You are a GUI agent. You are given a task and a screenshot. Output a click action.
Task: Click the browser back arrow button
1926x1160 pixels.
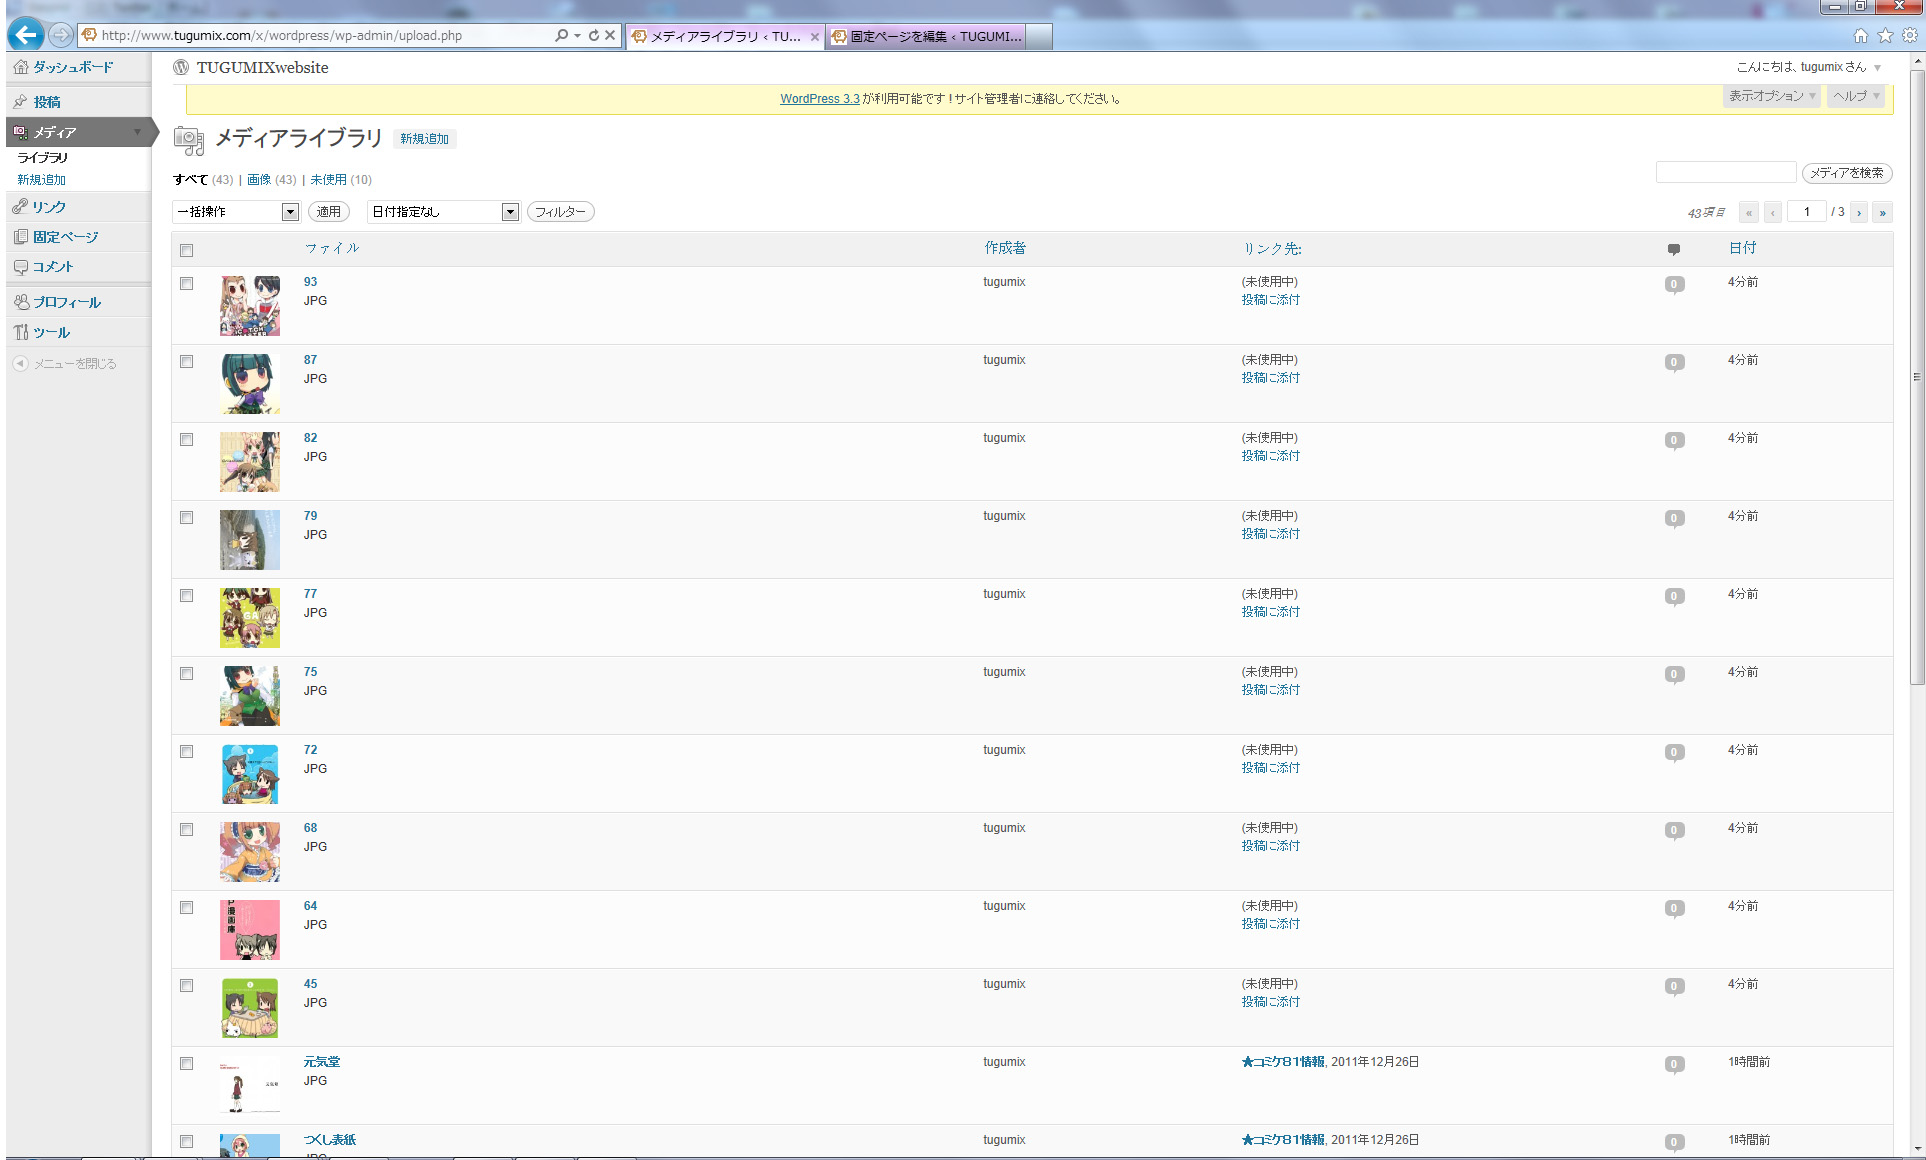click(x=26, y=36)
